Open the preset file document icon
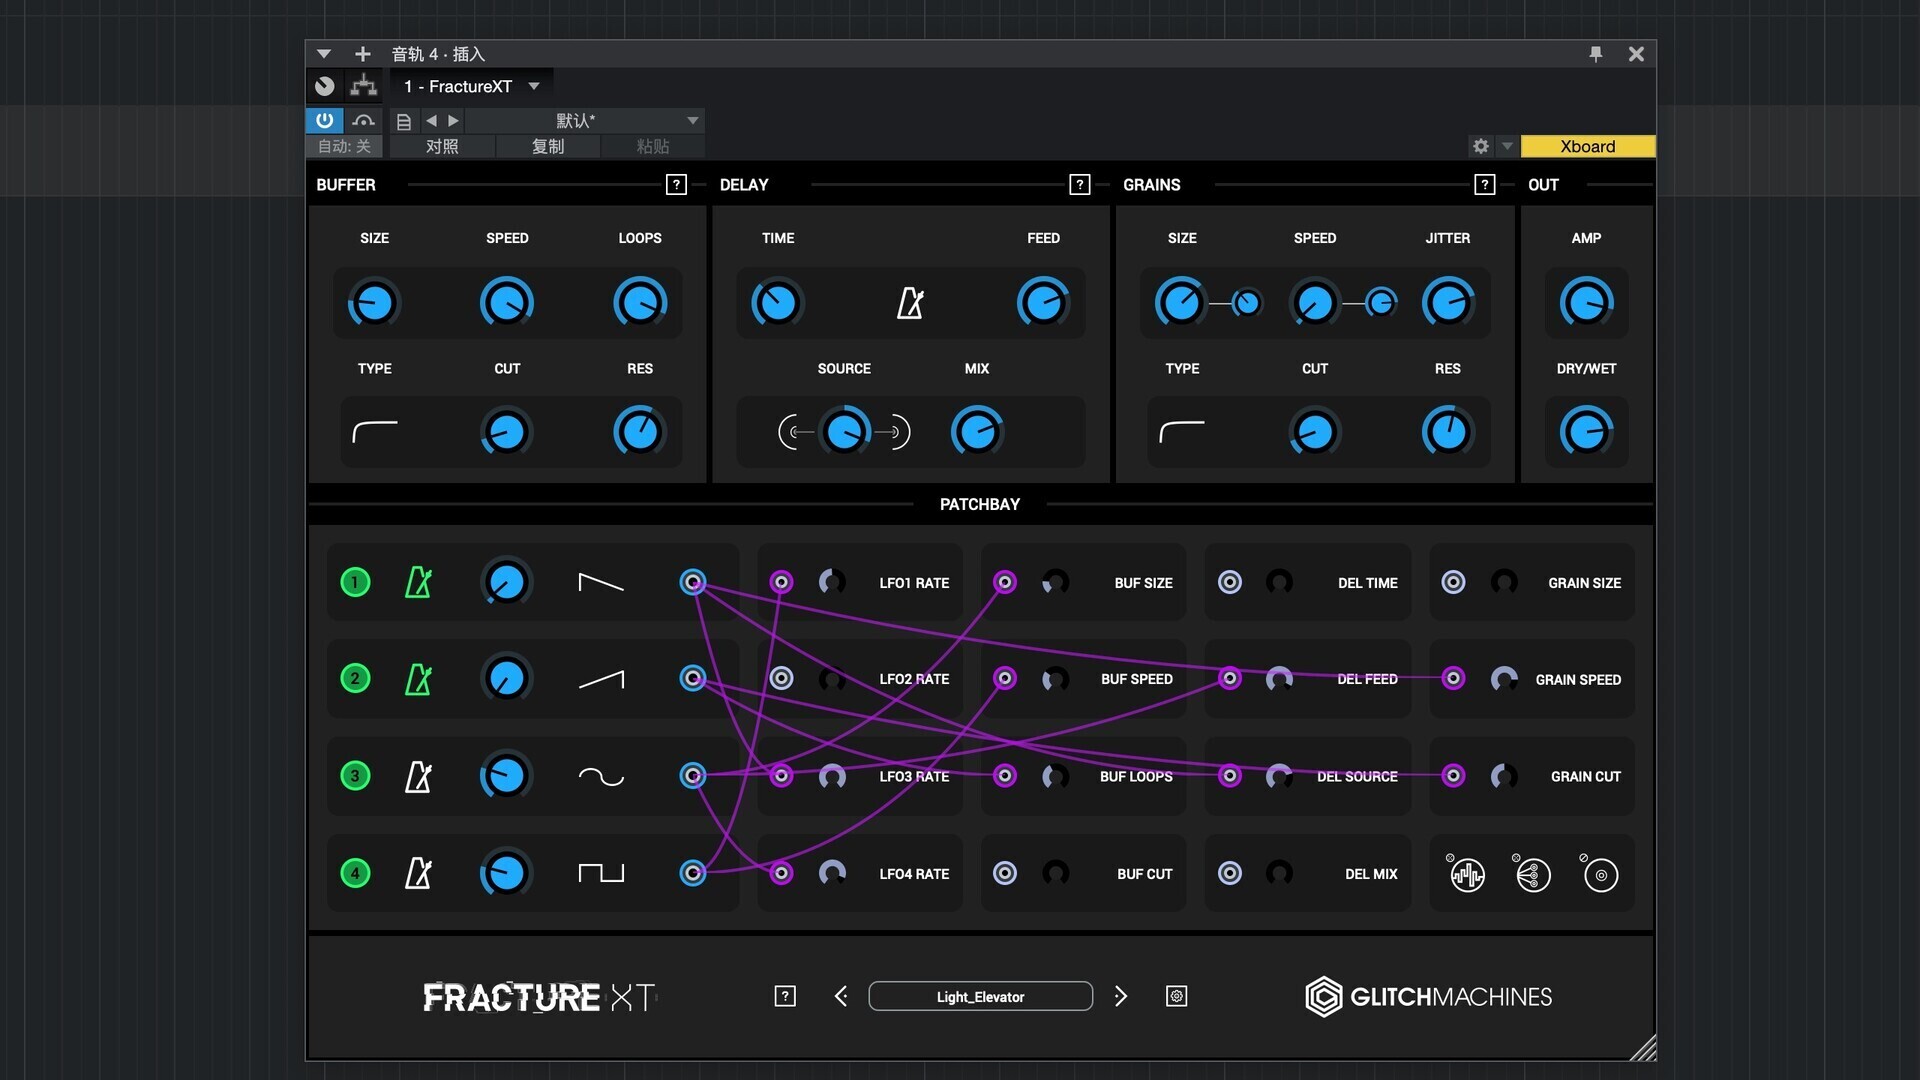1920x1080 pixels. [404, 121]
